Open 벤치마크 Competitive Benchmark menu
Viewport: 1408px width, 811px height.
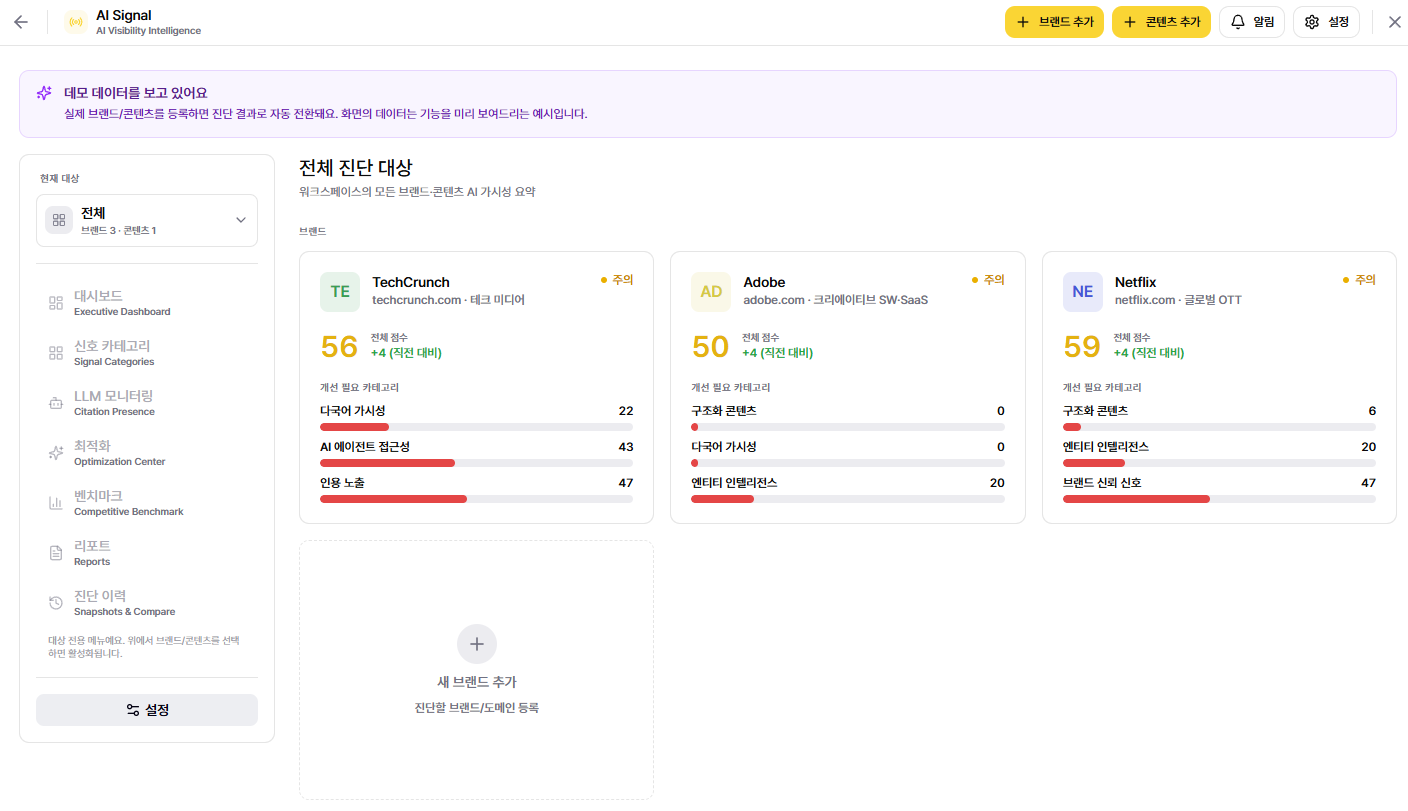pyautogui.click(x=147, y=503)
